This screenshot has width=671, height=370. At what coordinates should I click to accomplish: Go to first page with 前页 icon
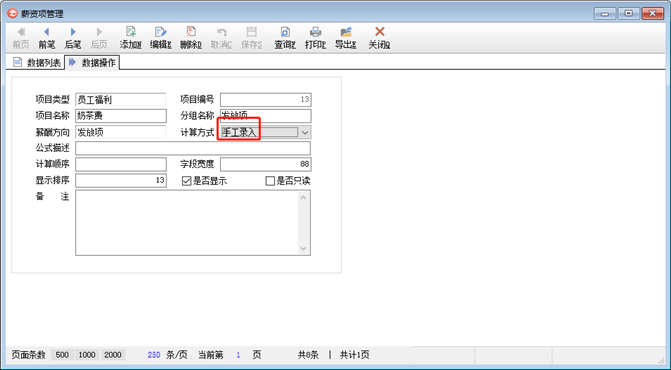[x=21, y=32]
